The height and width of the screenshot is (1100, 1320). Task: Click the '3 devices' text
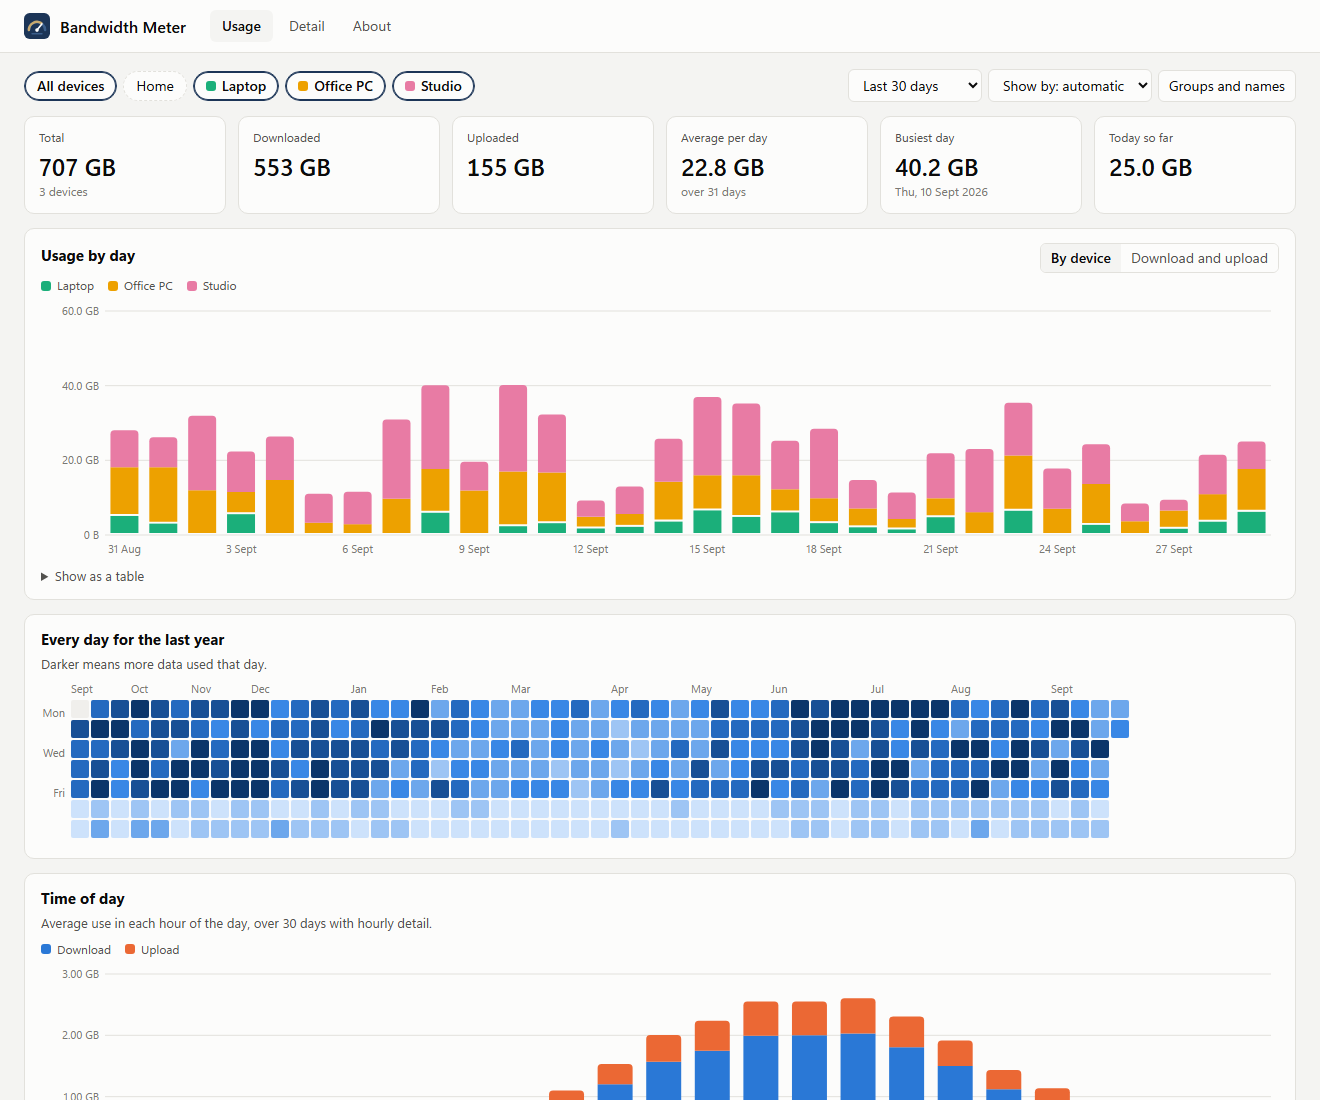tap(63, 192)
